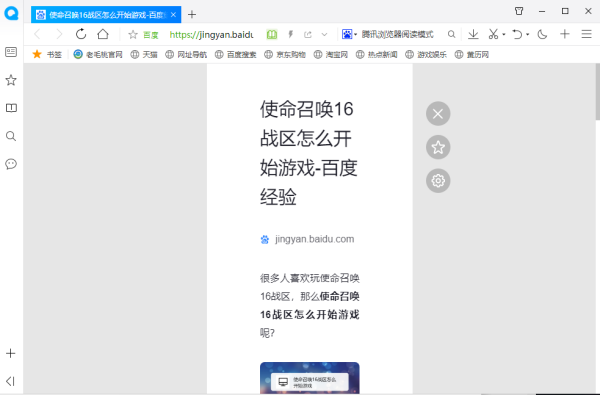This screenshot has height=395, width=600.
Task: Go to the home page
Action: [103, 34]
